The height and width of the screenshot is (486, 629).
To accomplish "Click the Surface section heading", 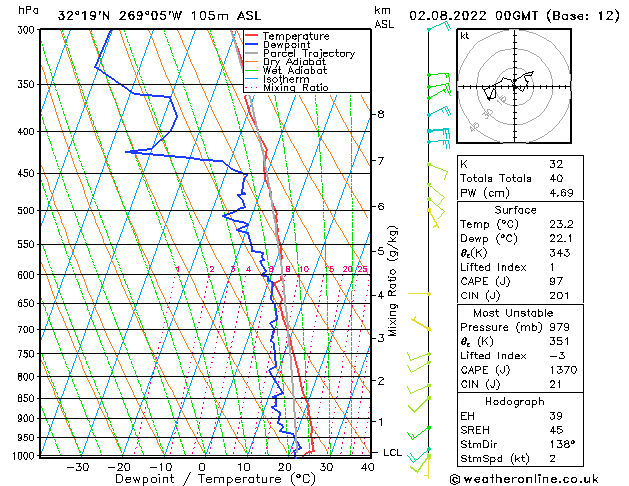I will point(515,210).
